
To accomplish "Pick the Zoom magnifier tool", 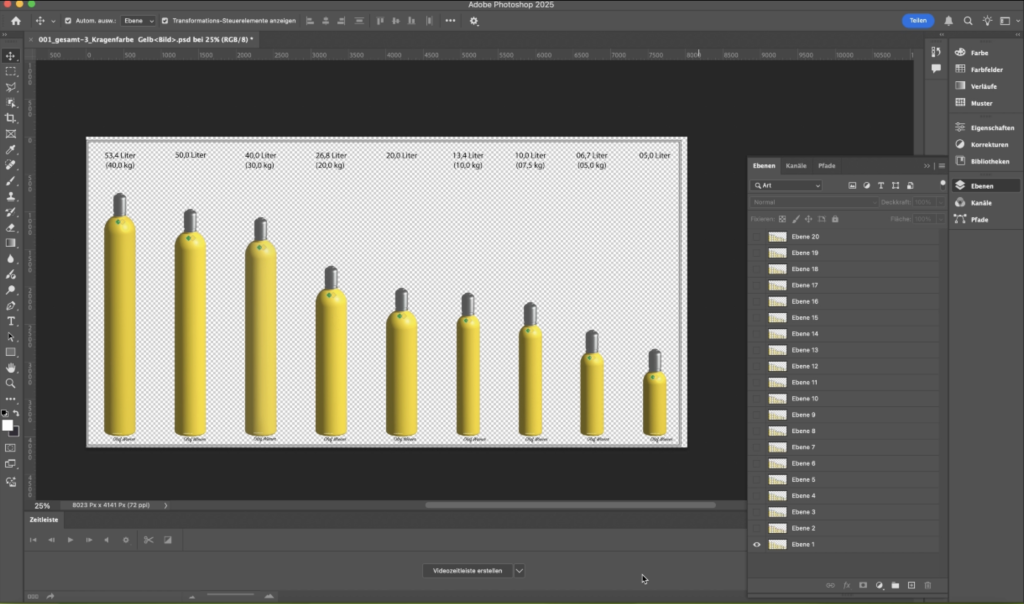I will [11, 383].
